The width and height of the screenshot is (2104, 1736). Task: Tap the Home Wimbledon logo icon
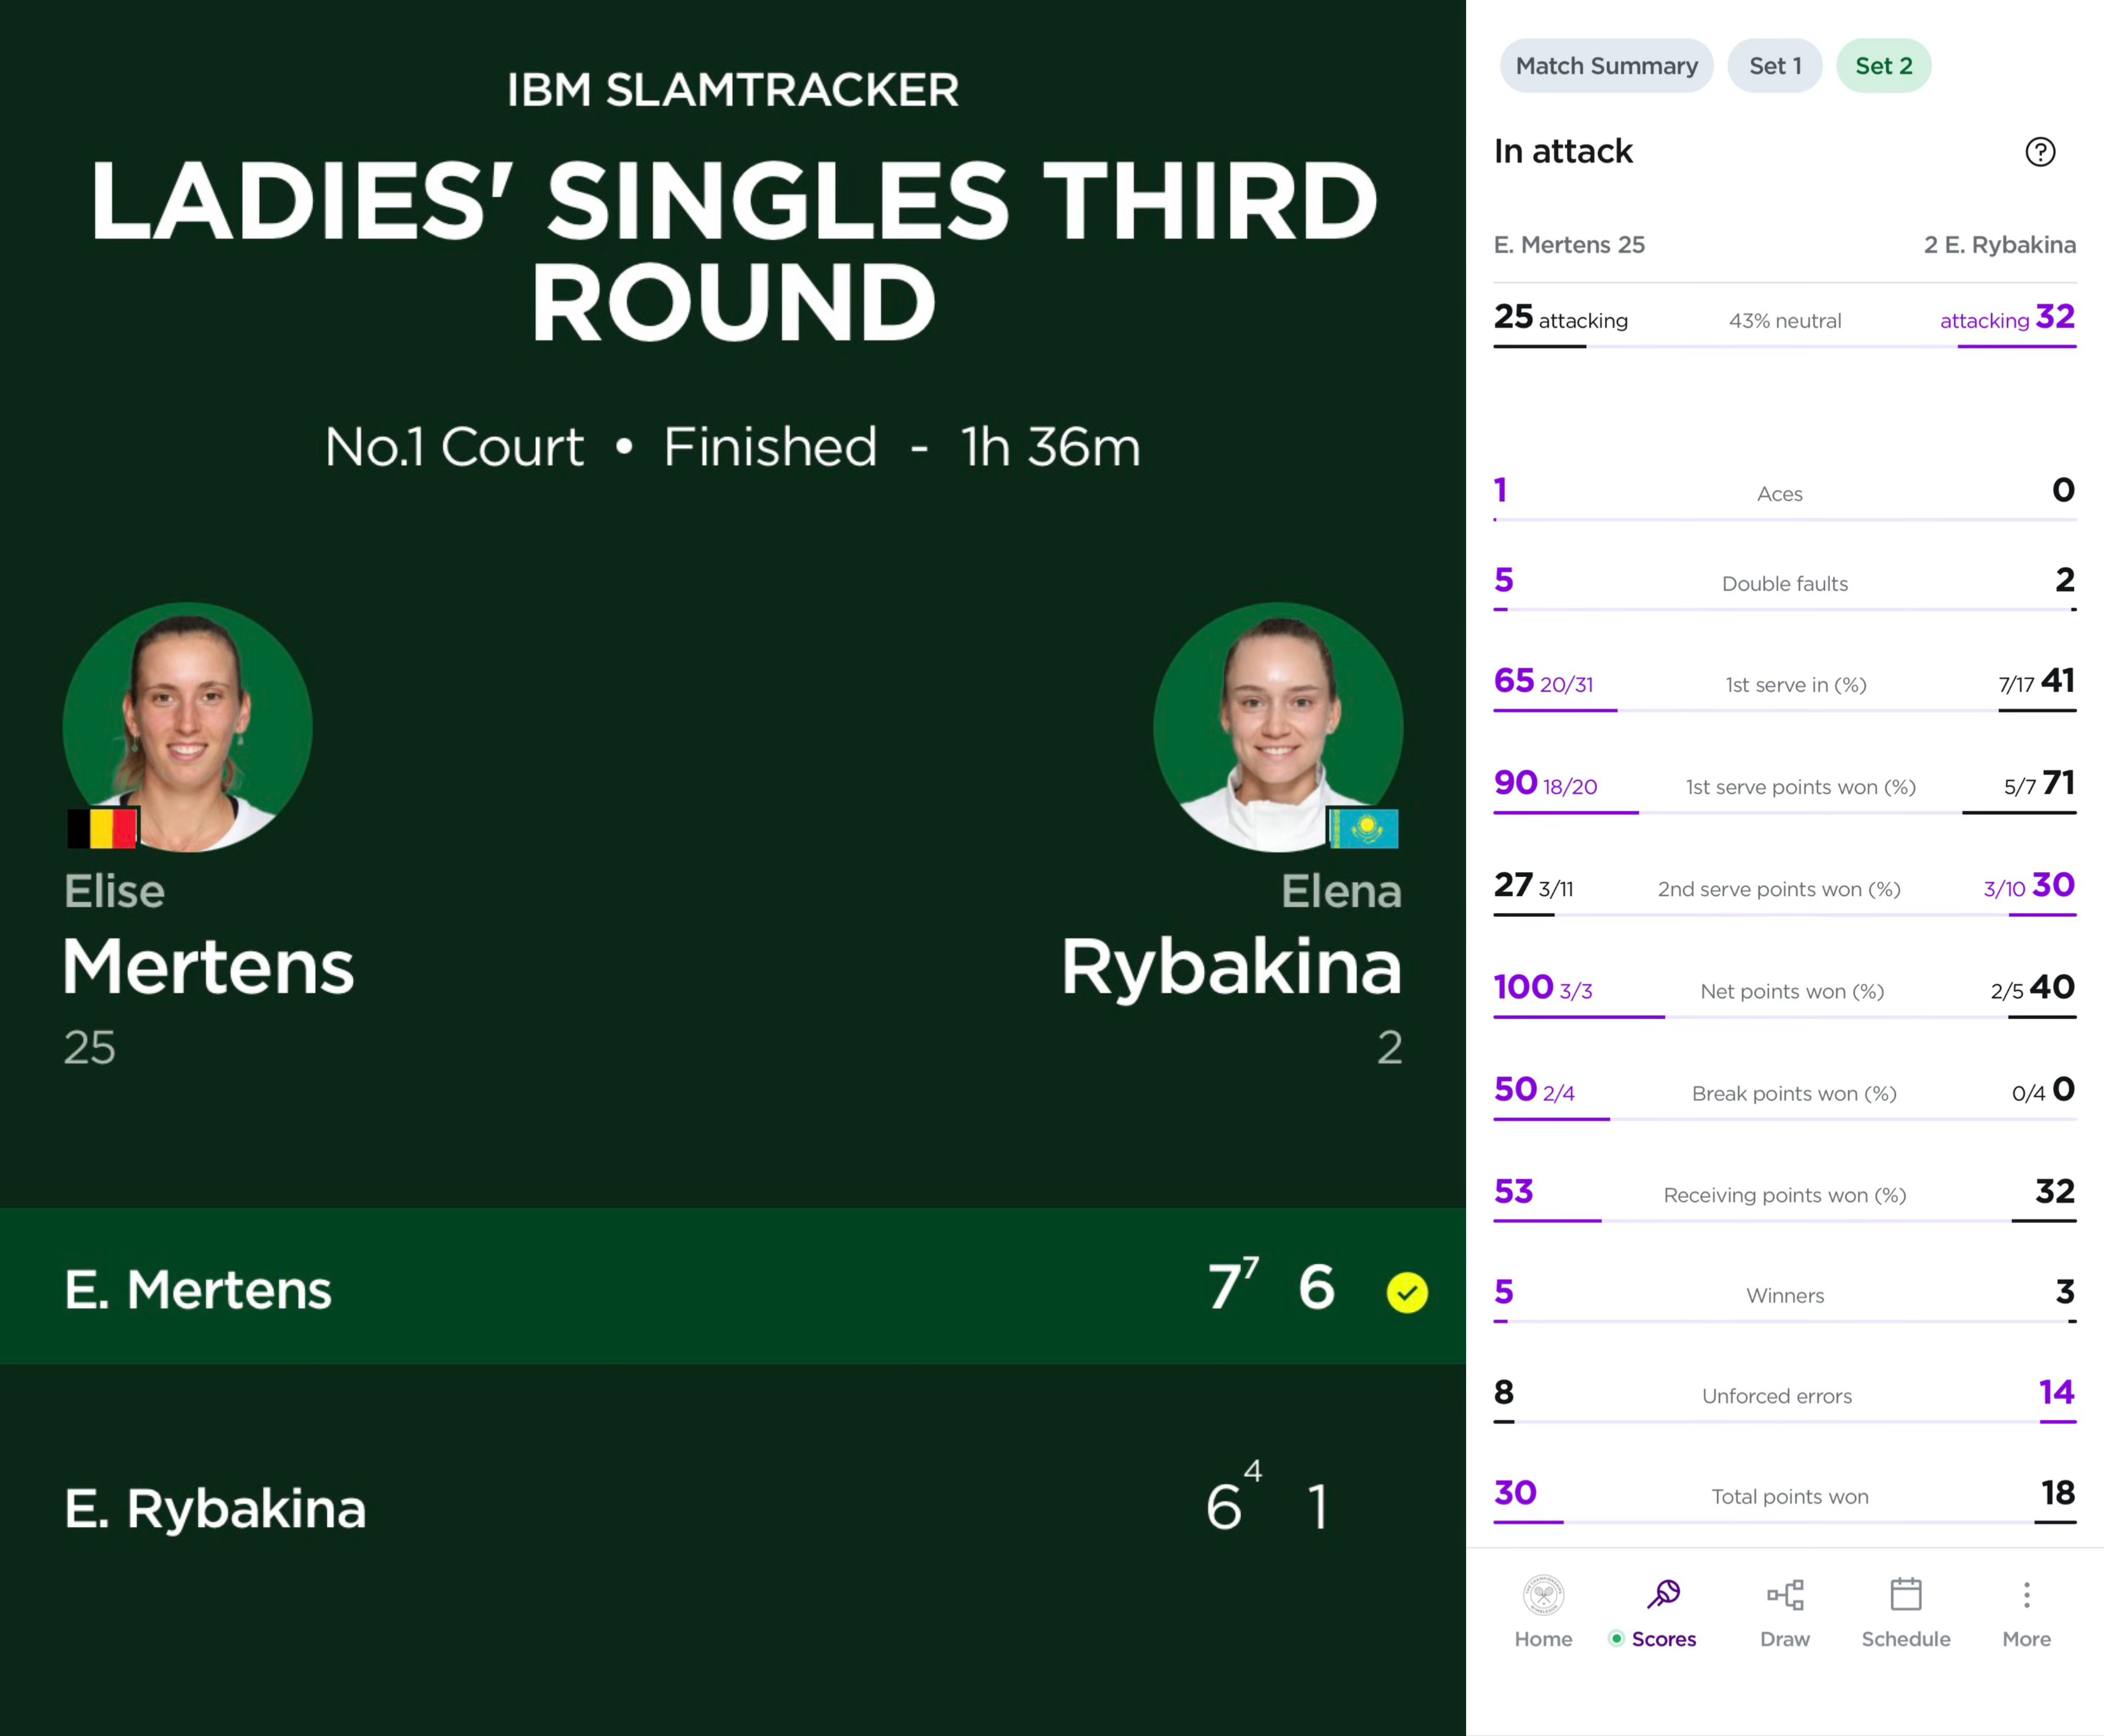1543,1595
